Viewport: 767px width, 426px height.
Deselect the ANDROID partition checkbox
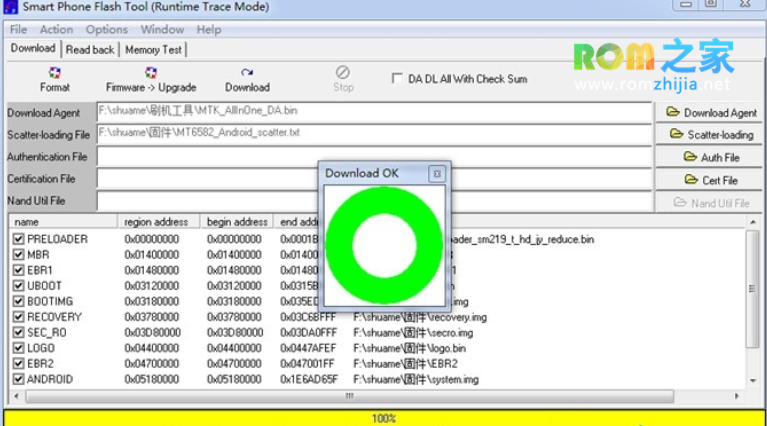(x=18, y=379)
